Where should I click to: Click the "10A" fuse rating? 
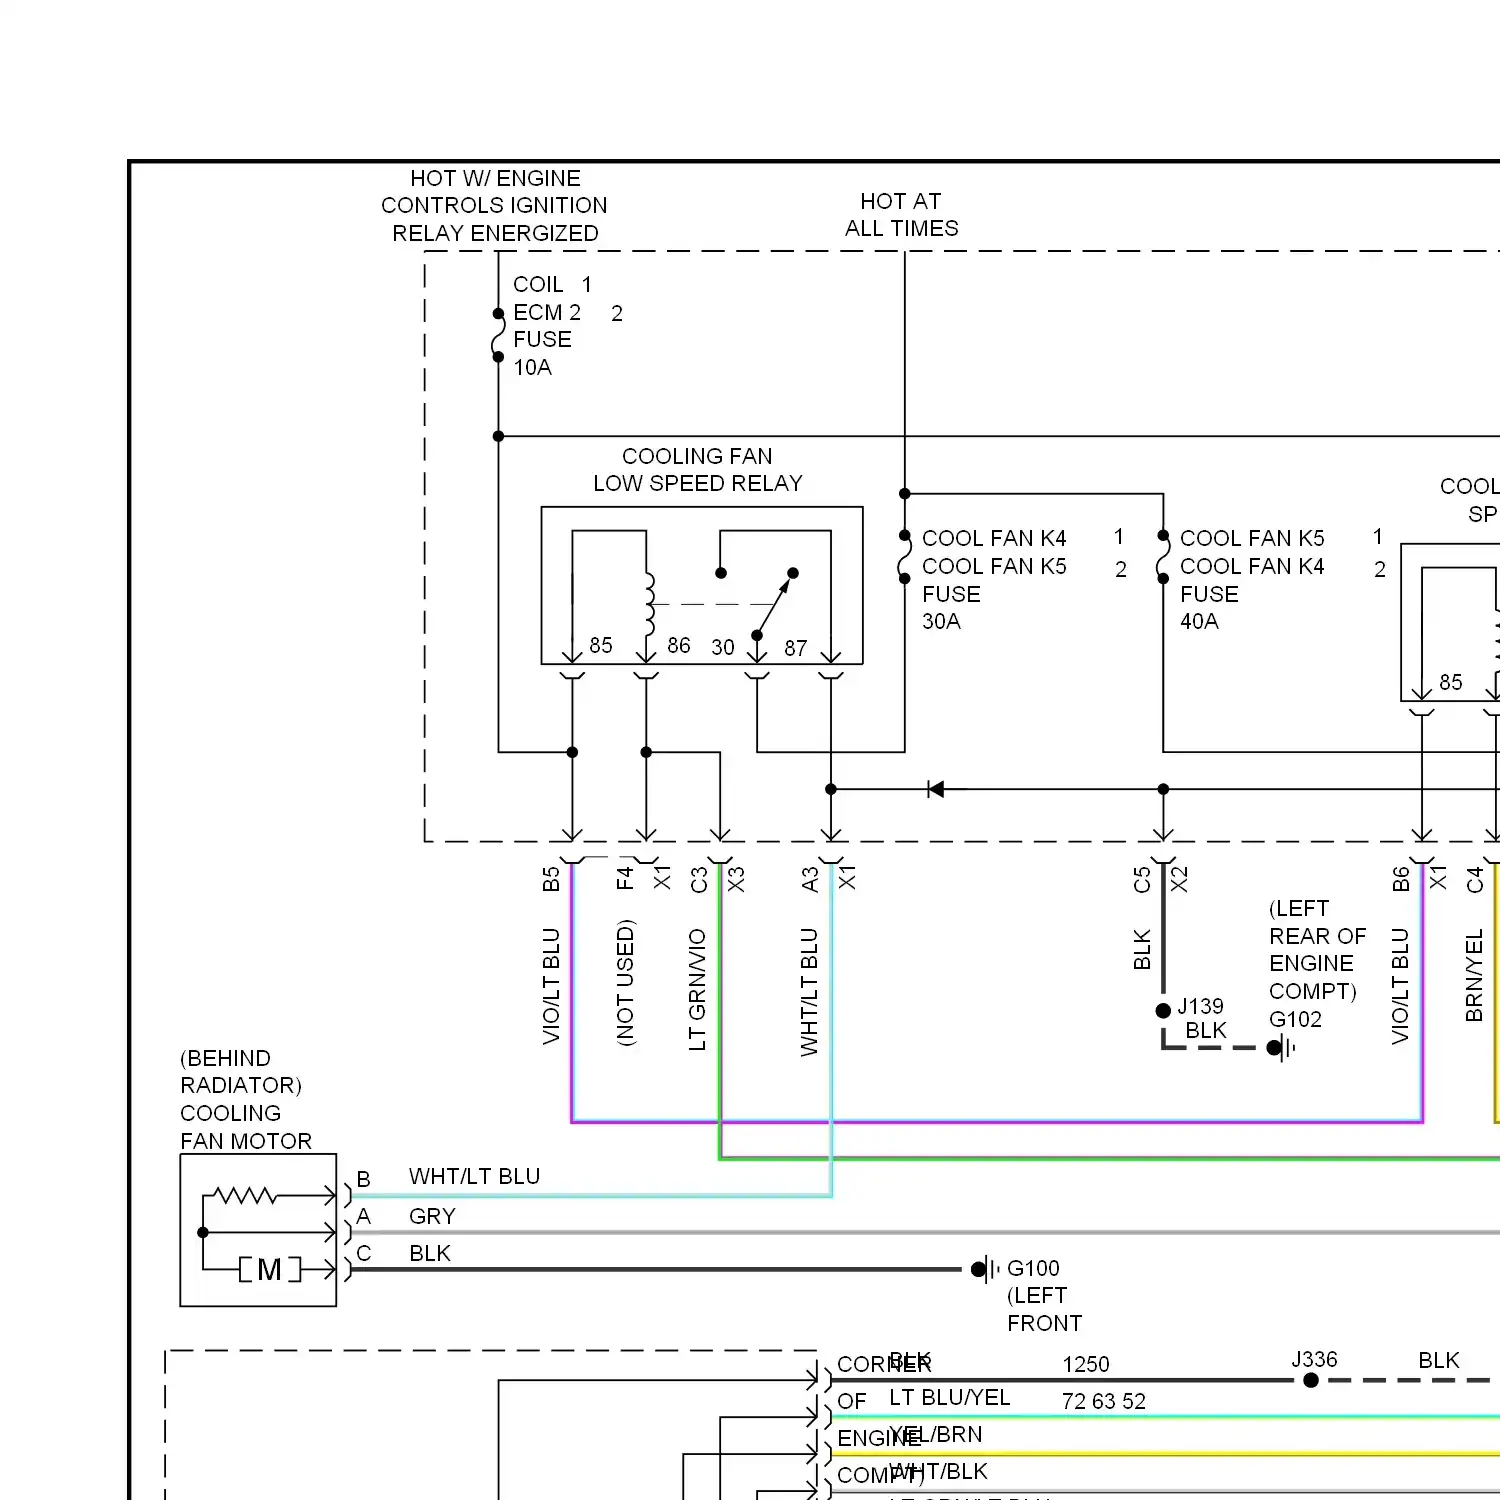coord(532,368)
